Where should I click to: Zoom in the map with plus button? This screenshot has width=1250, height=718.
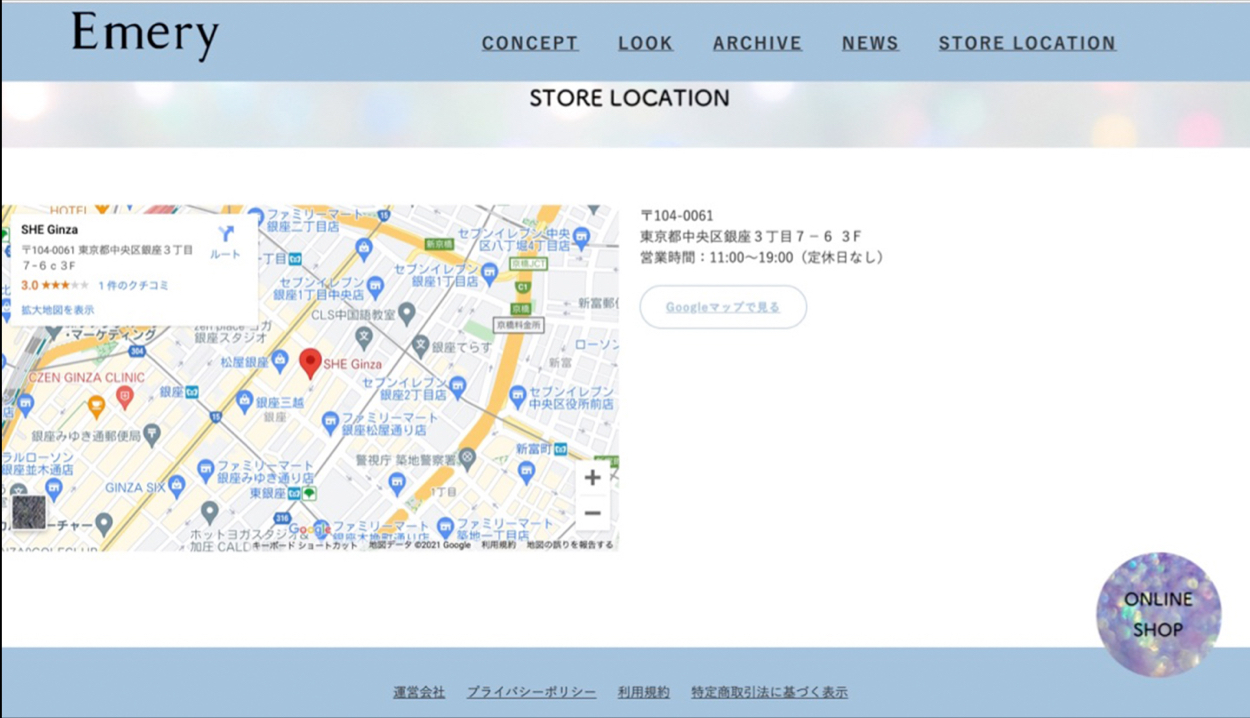(592, 478)
